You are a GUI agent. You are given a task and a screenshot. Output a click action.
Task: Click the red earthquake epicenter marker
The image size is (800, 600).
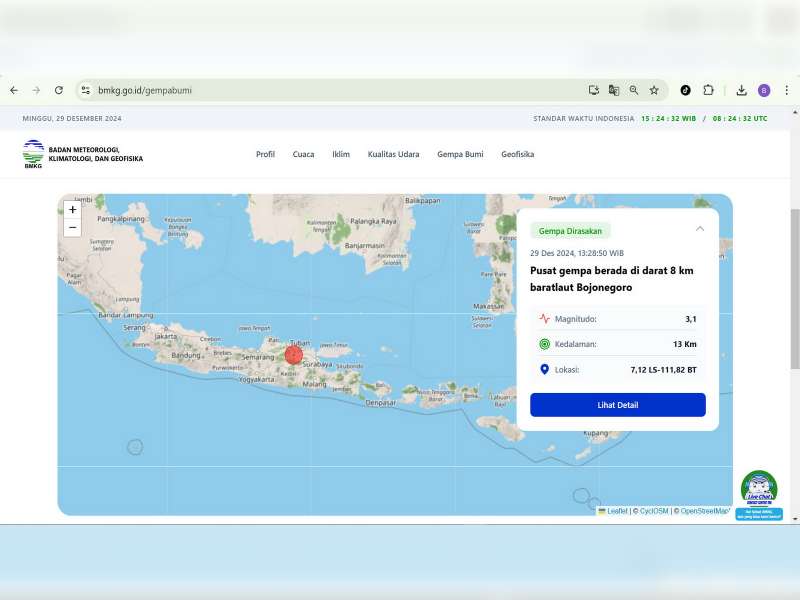click(294, 354)
